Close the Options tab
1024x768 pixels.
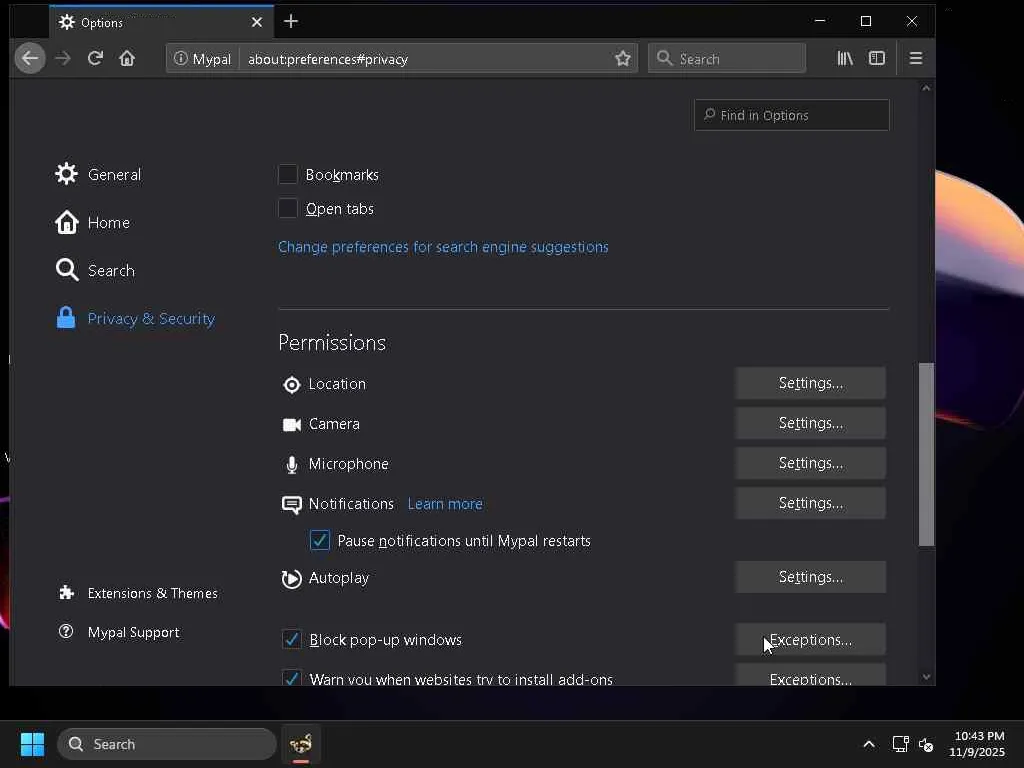pyautogui.click(x=257, y=22)
